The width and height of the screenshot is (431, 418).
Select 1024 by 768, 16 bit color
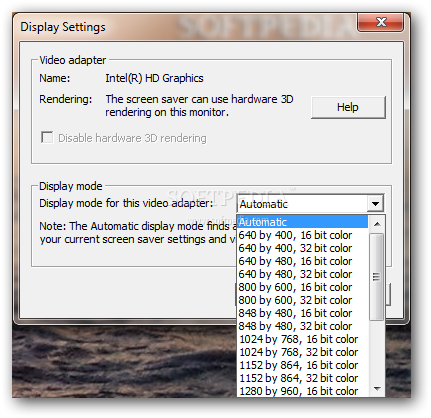303,339
